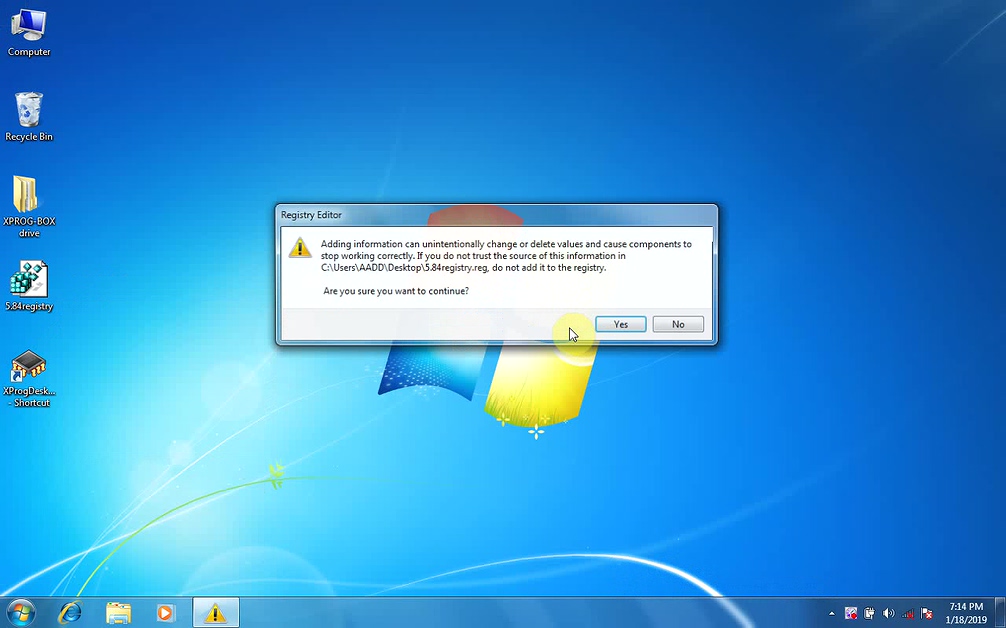The width and height of the screenshot is (1006, 628).
Task: Click 'Are you sure you want to continue?' text
Action: pos(396,291)
